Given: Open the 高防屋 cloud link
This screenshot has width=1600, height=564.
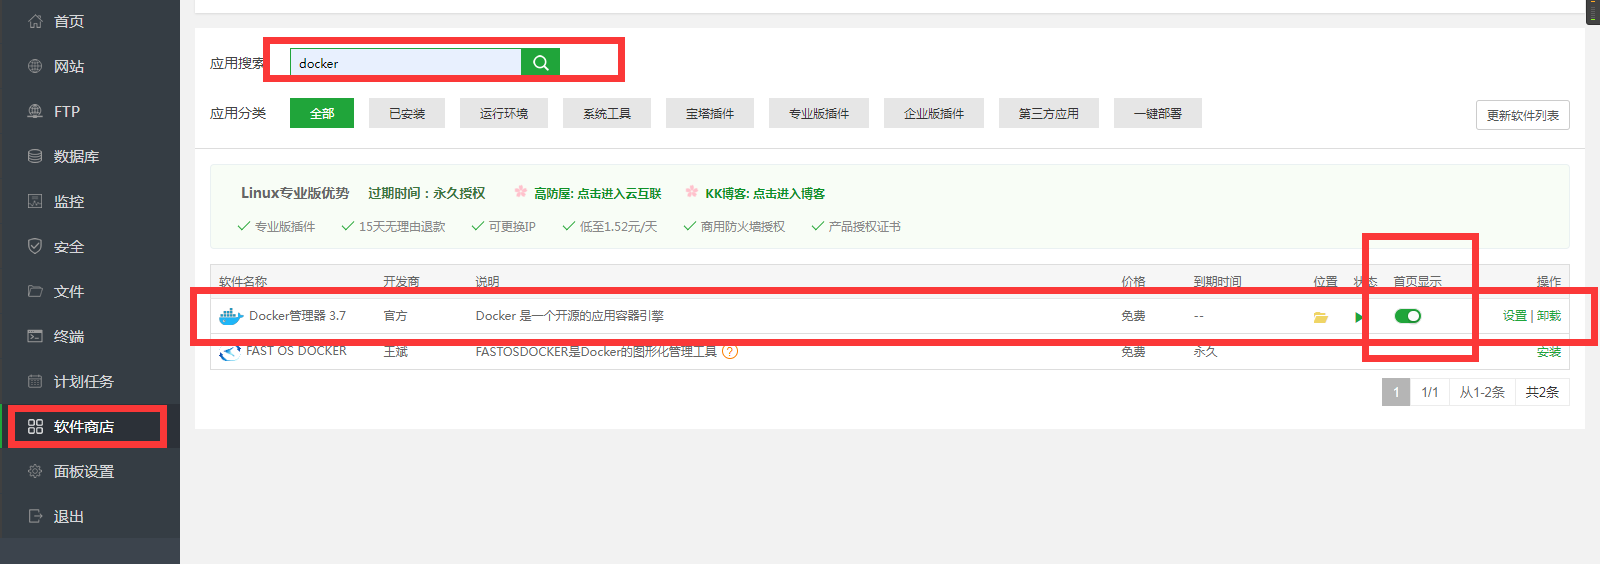Looking at the screenshot, I should click(598, 194).
